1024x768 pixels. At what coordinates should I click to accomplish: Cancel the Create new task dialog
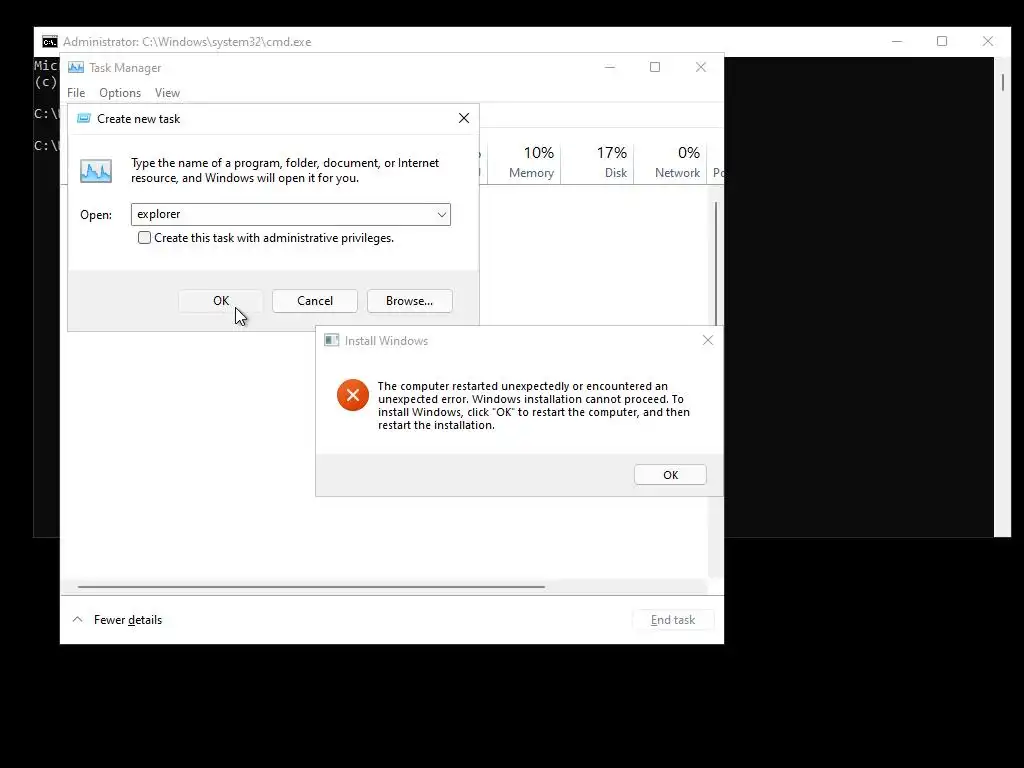[x=315, y=301]
